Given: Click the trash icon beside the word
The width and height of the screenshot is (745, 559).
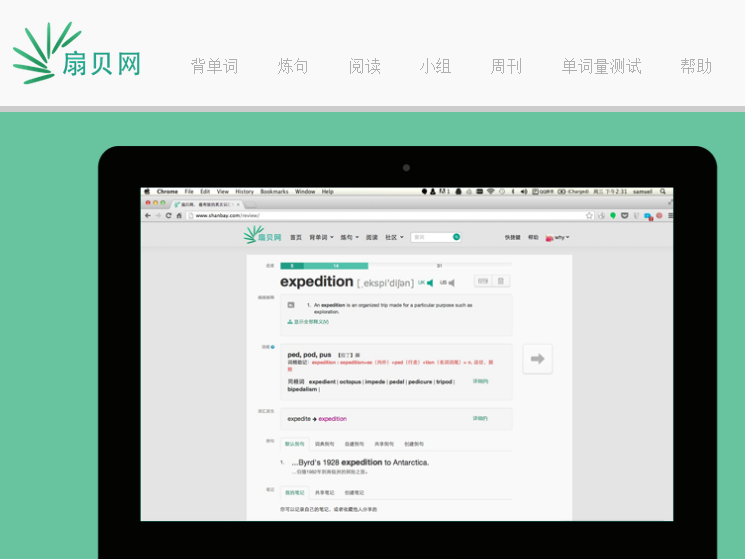Looking at the screenshot, I should [x=501, y=282].
